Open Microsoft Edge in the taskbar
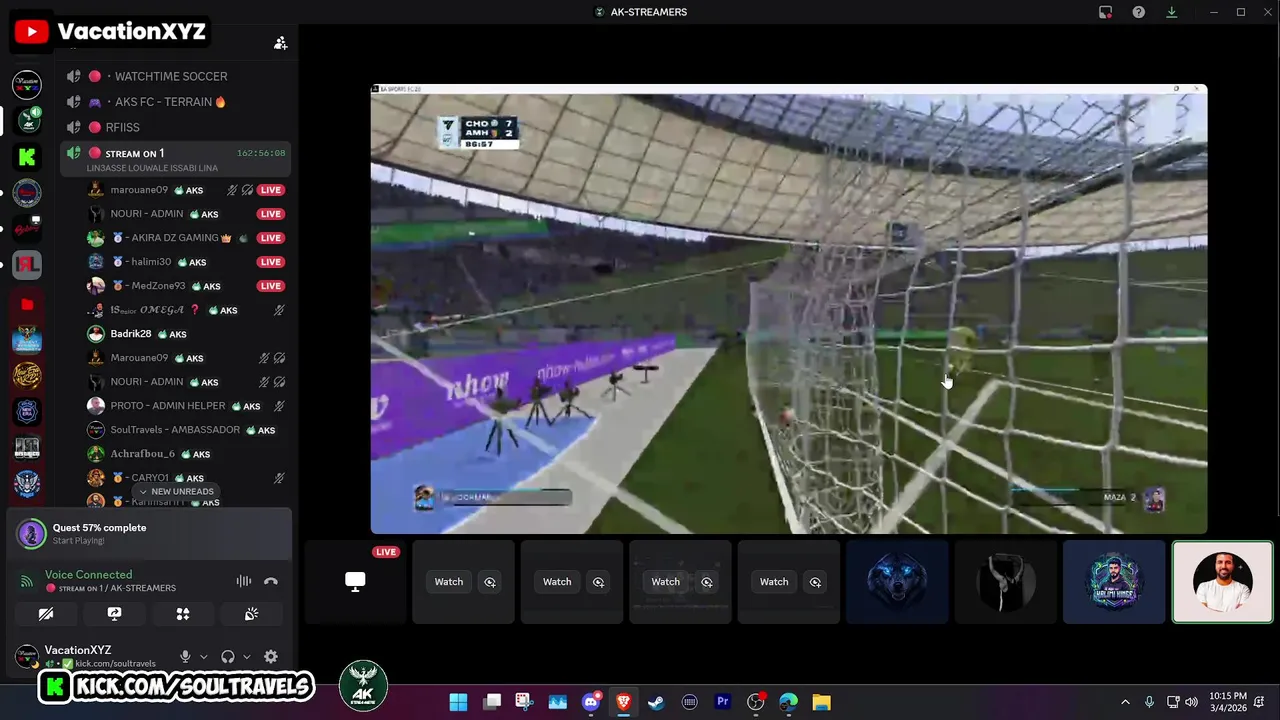Image resolution: width=1280 pixels, height=720 pixels. tap(788, 702)
